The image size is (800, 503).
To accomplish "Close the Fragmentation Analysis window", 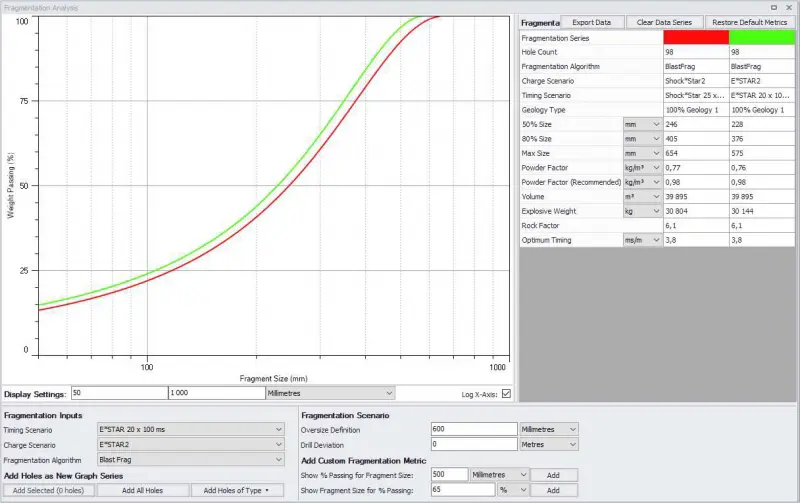I will (790, 6).
